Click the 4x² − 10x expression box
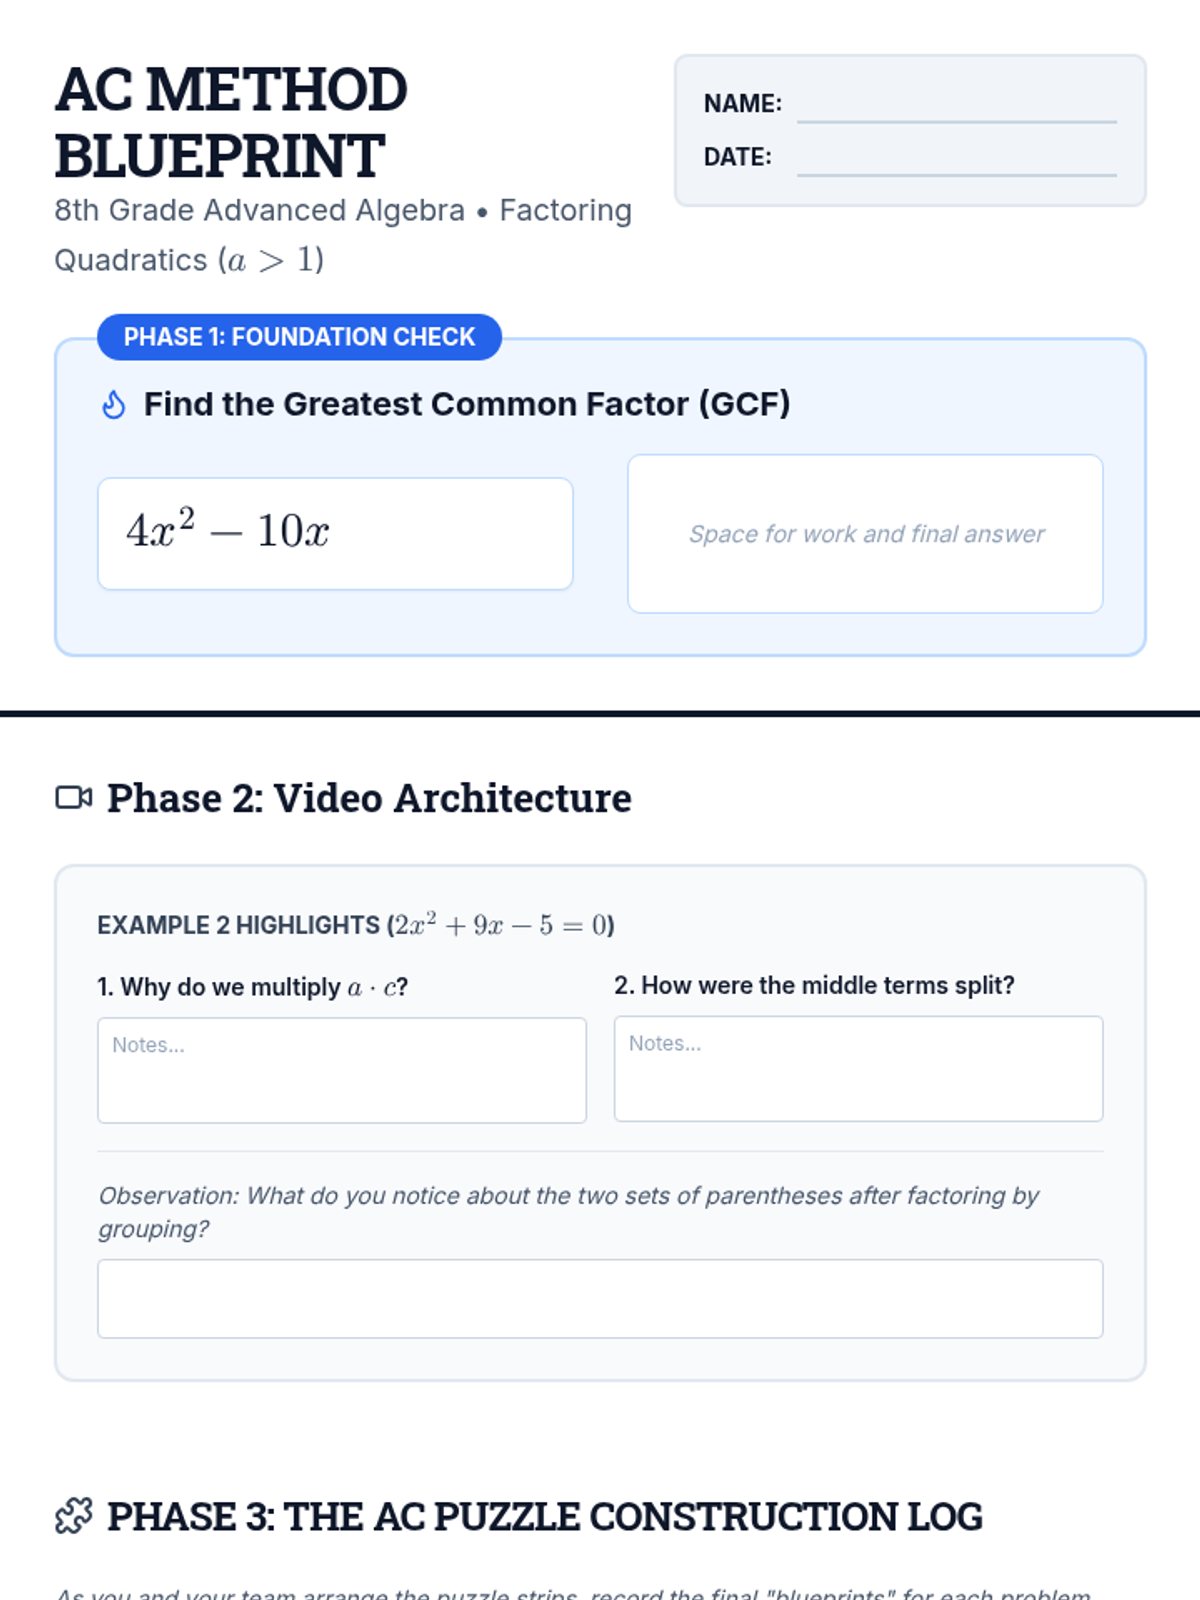This screenshot has height=1600, width=1200. 335,533
